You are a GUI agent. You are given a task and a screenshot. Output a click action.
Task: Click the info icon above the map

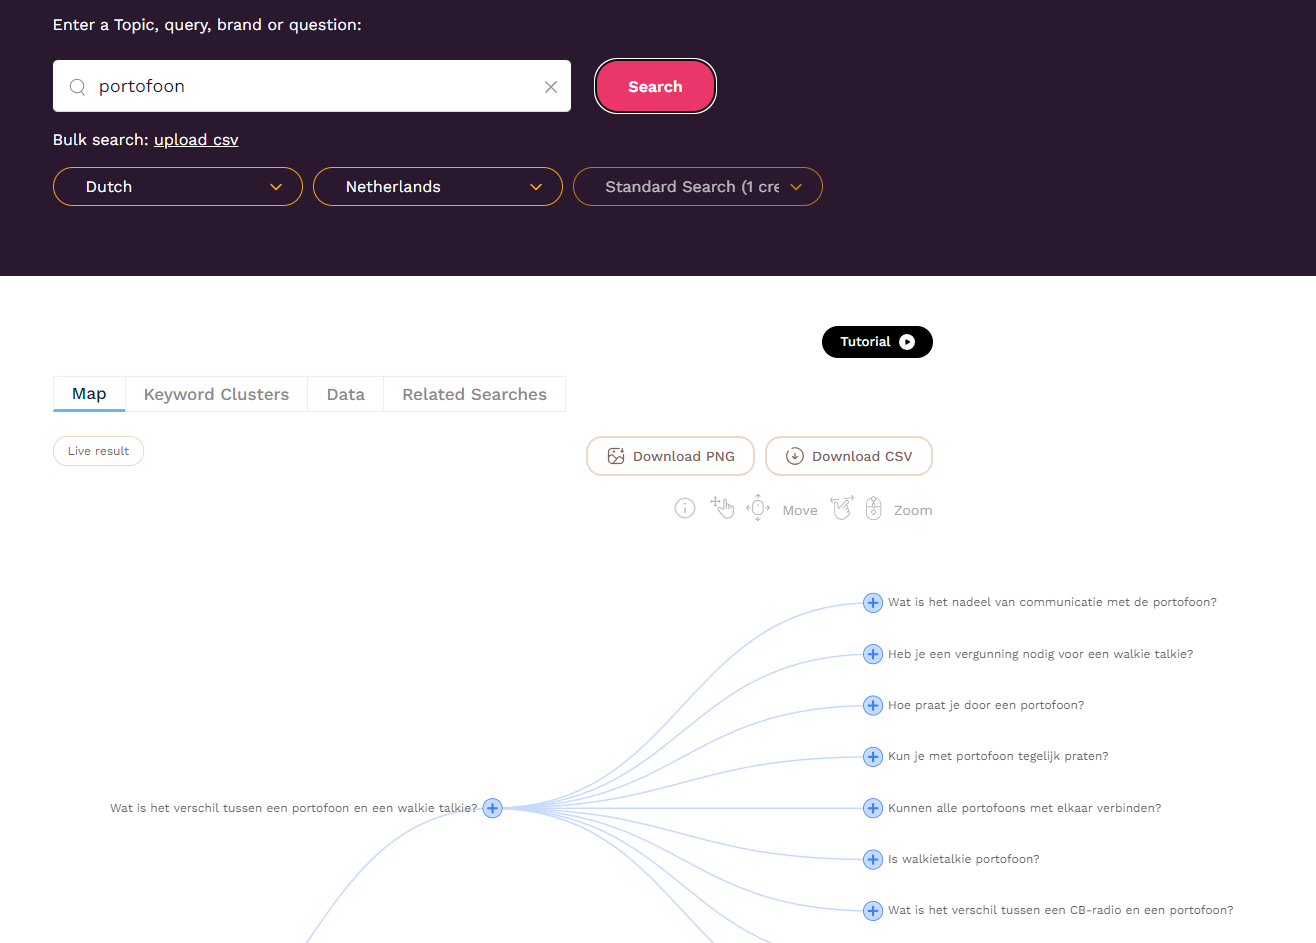pyautogui.click(x=685, y=509)
